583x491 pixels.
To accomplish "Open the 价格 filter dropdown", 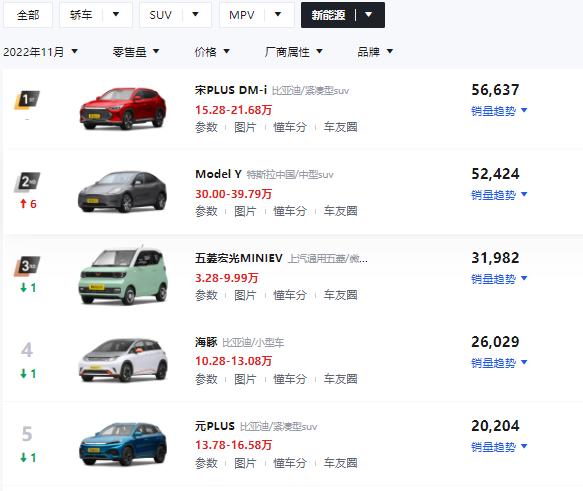I will [212, 52].
